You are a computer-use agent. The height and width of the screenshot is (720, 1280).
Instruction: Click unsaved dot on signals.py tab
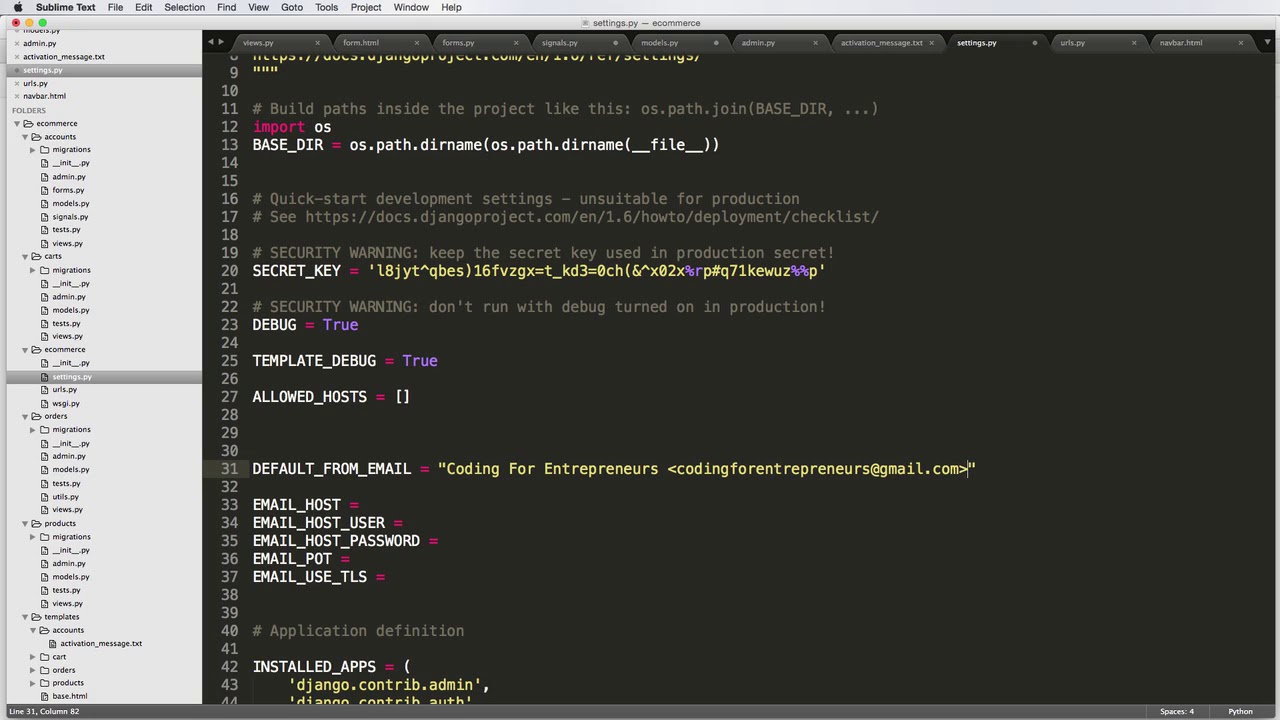pyautogui.click(x=615, y=43)
